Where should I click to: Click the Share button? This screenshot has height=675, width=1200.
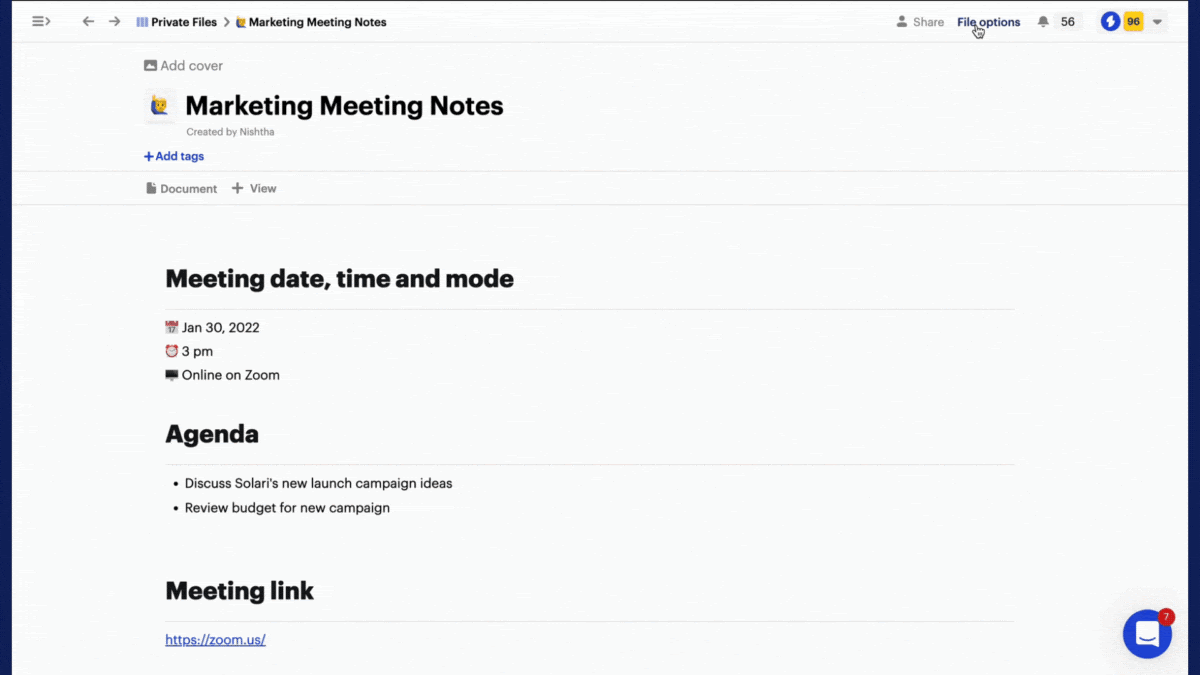pyautogui.click(x=920, y=22)
